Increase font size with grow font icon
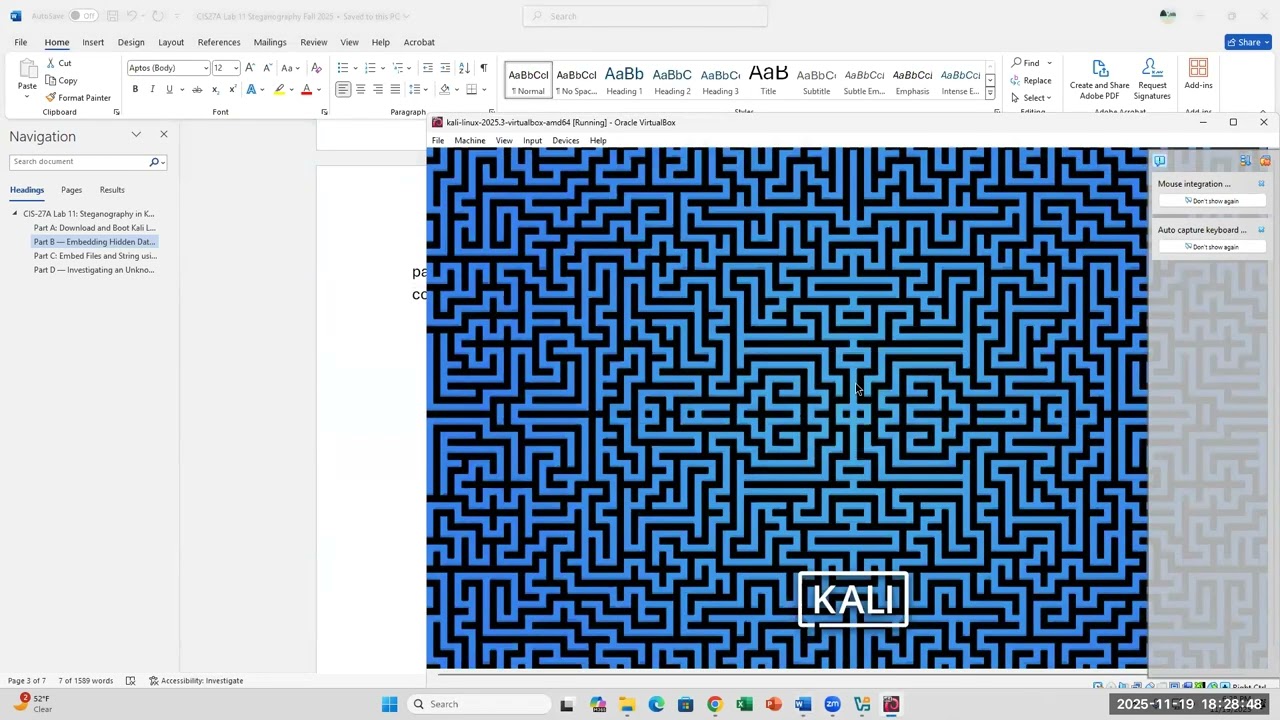 250,67
